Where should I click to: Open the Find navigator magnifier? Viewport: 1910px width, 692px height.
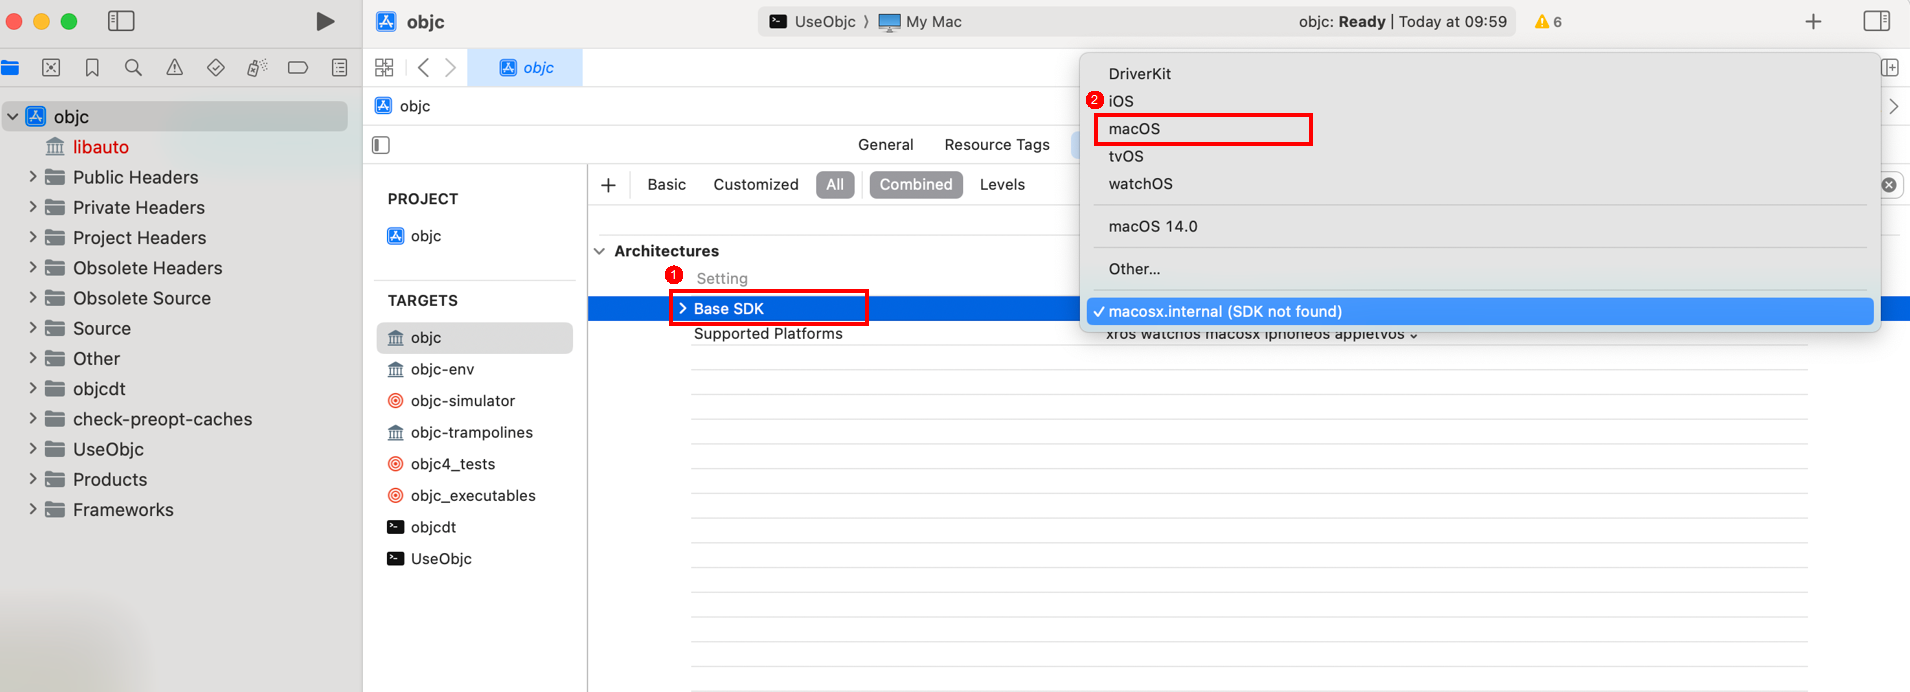click(x=133, y=68)
